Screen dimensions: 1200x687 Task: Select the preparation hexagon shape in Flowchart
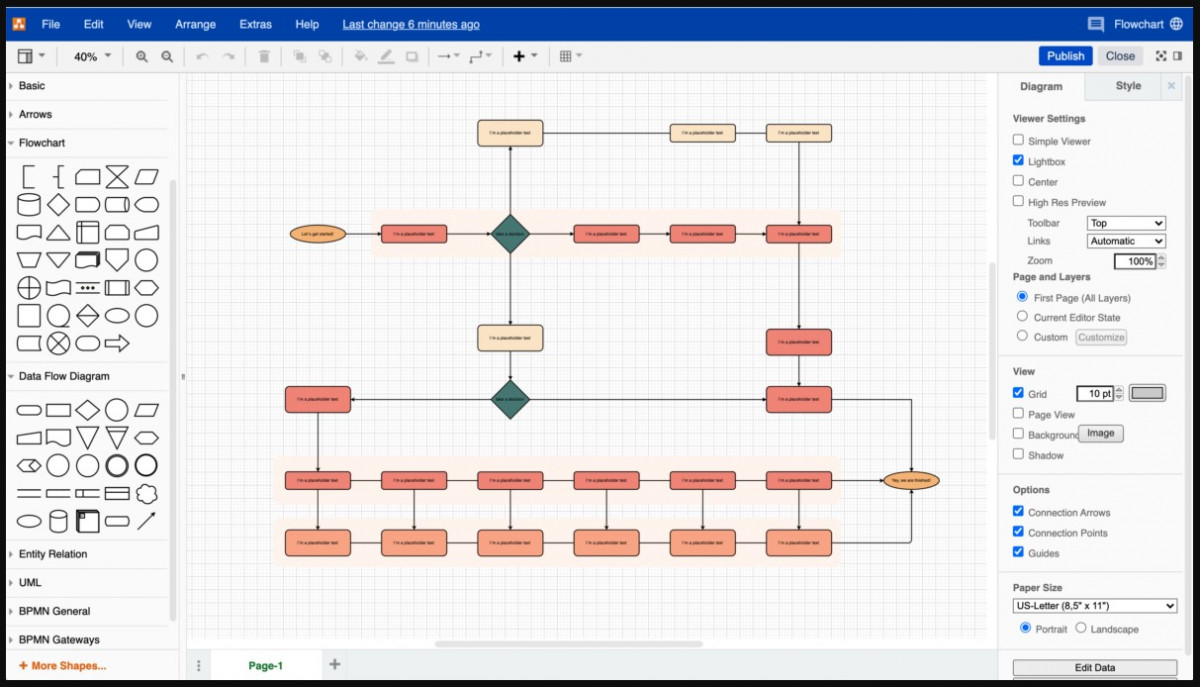click(x=146, y=288)
